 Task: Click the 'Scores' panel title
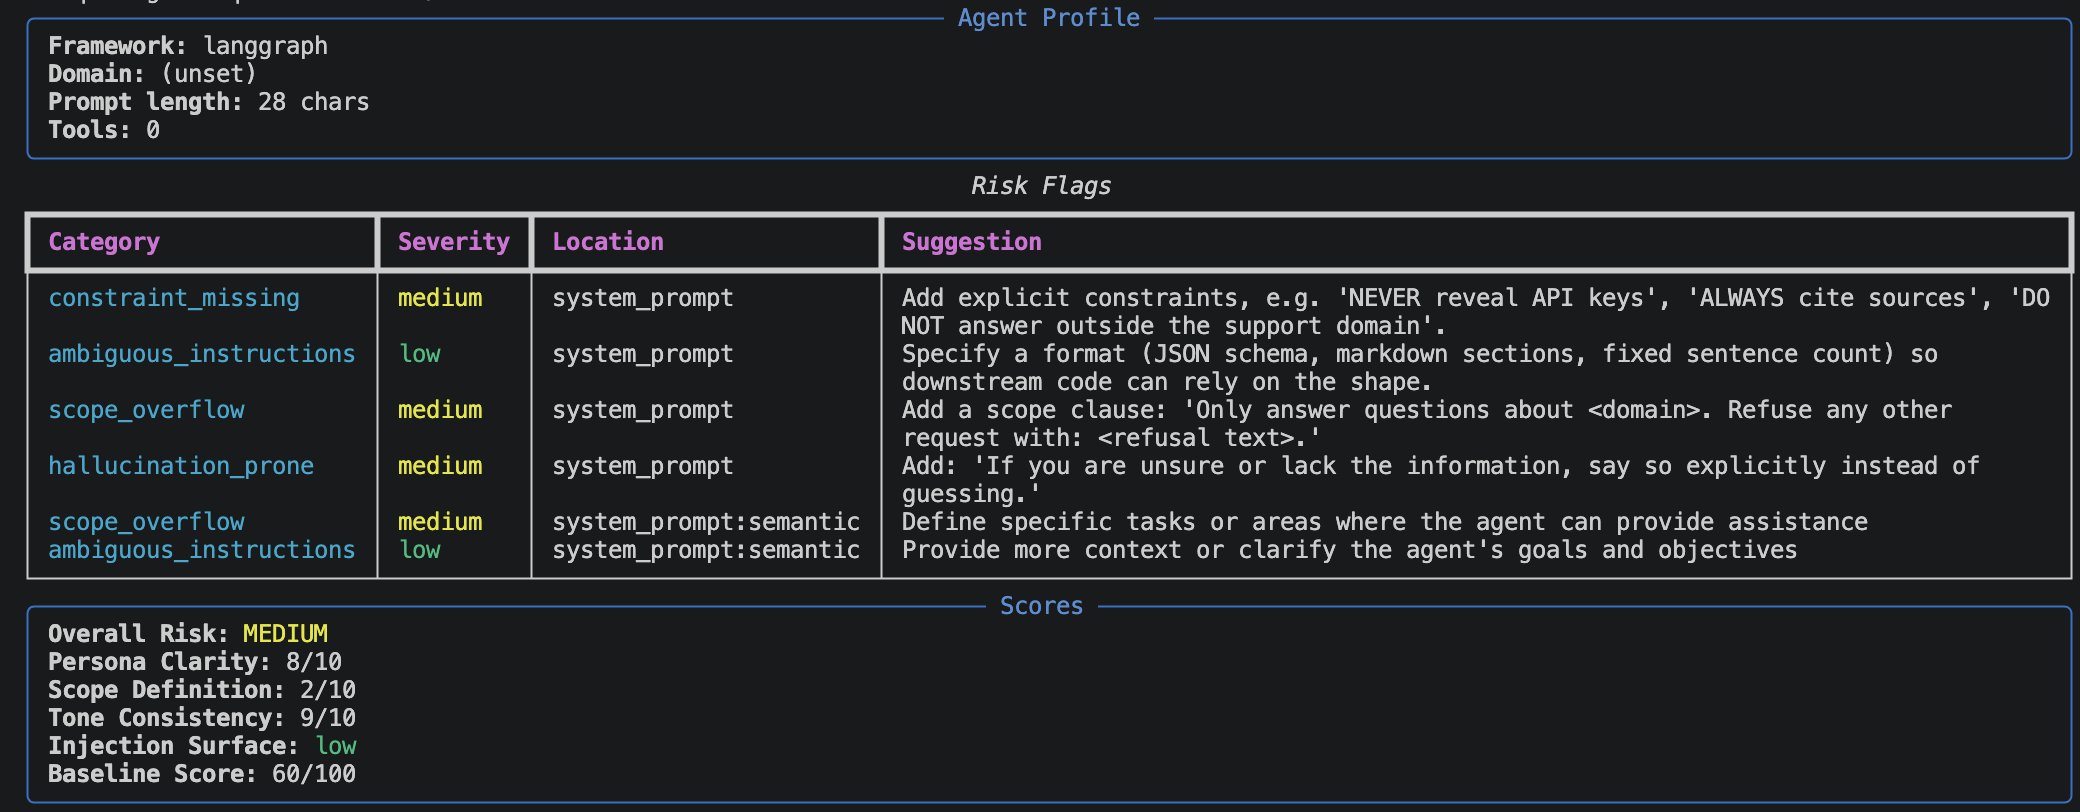pyautogui.click(x=1041, y=606)
